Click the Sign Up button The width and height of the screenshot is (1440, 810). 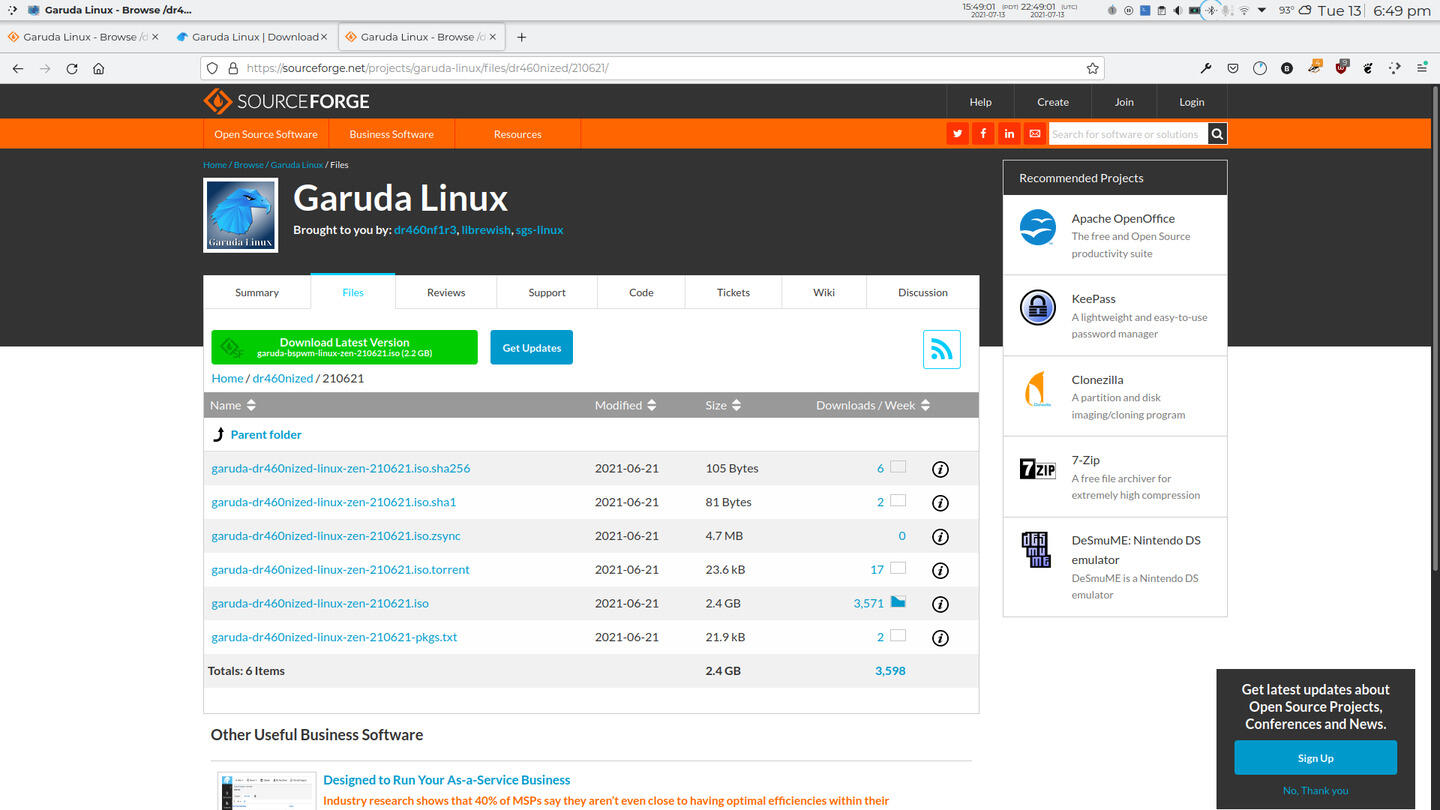click(x=1315, y=758)
